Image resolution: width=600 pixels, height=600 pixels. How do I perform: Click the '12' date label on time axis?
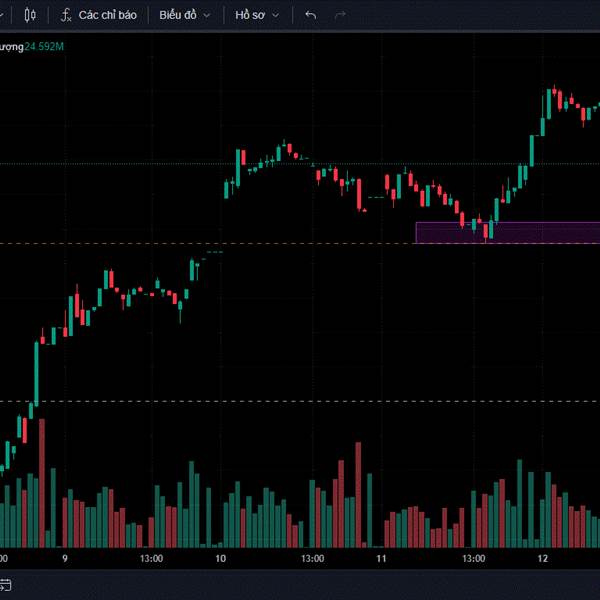543,559
